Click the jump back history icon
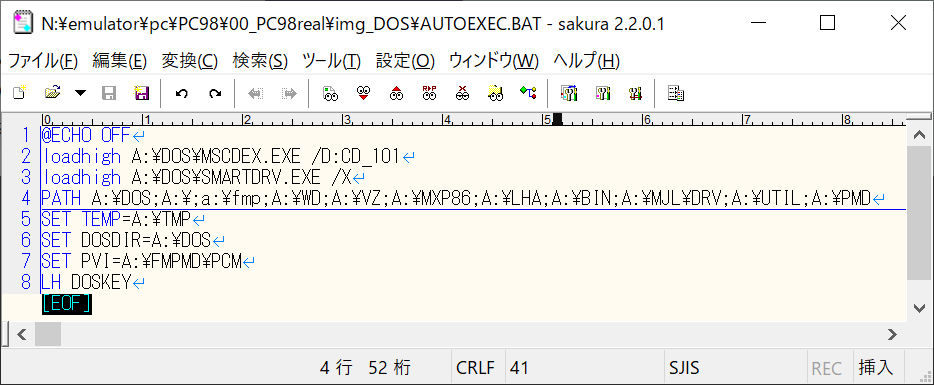The width and height of the screenshot is (934, 385). point(256,93)
